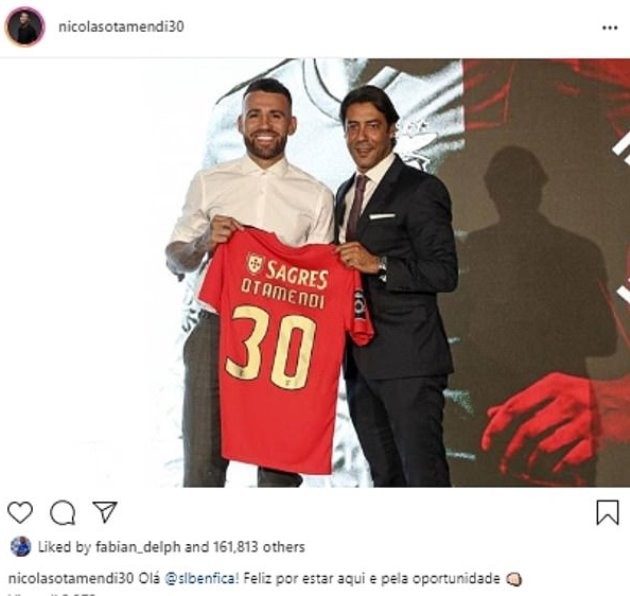Click the Benfica crest on the red jersey
Screen dimensions: 630x596
(x=255, y=264)
